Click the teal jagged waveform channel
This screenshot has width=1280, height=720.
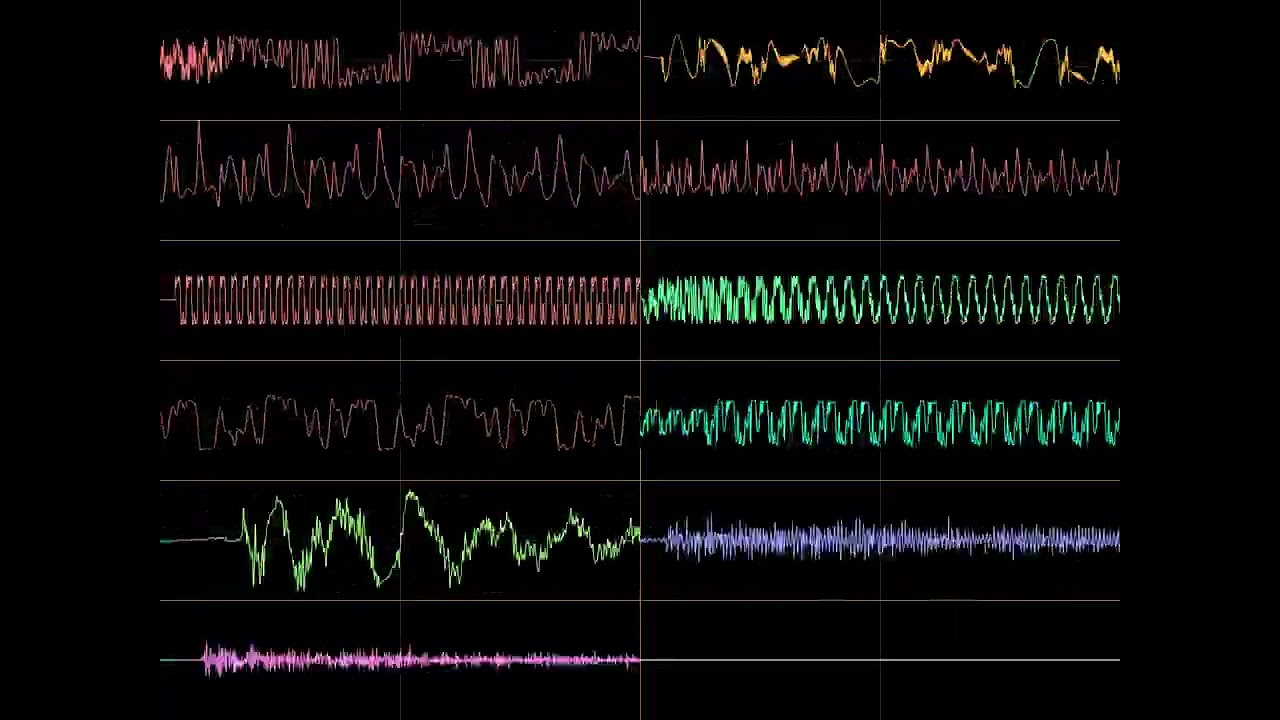tap(880, 421)
